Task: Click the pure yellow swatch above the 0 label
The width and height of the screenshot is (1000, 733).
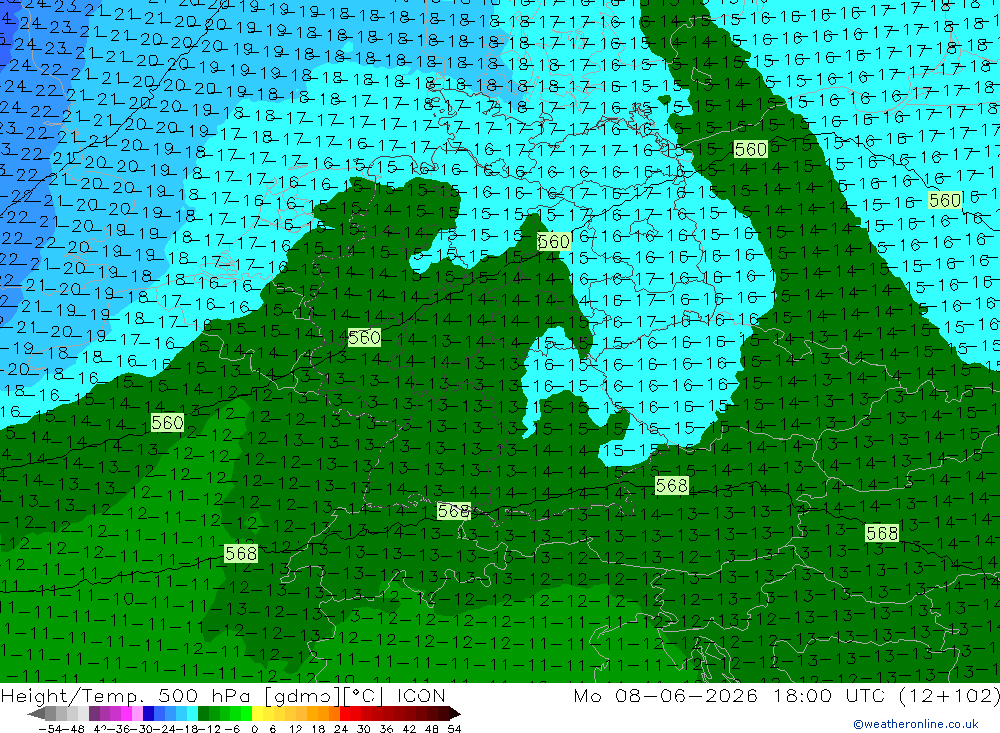Action: tap(258, 714)
